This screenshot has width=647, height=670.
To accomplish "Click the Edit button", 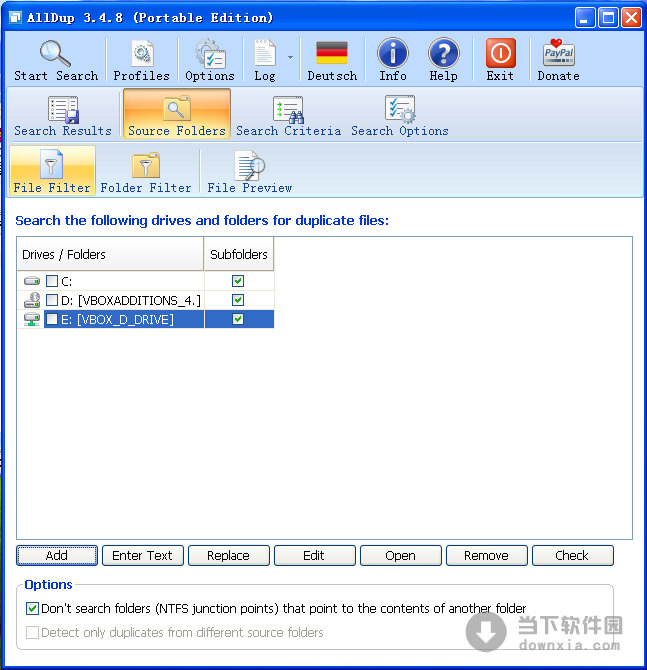I will click(x=315, y=555).
